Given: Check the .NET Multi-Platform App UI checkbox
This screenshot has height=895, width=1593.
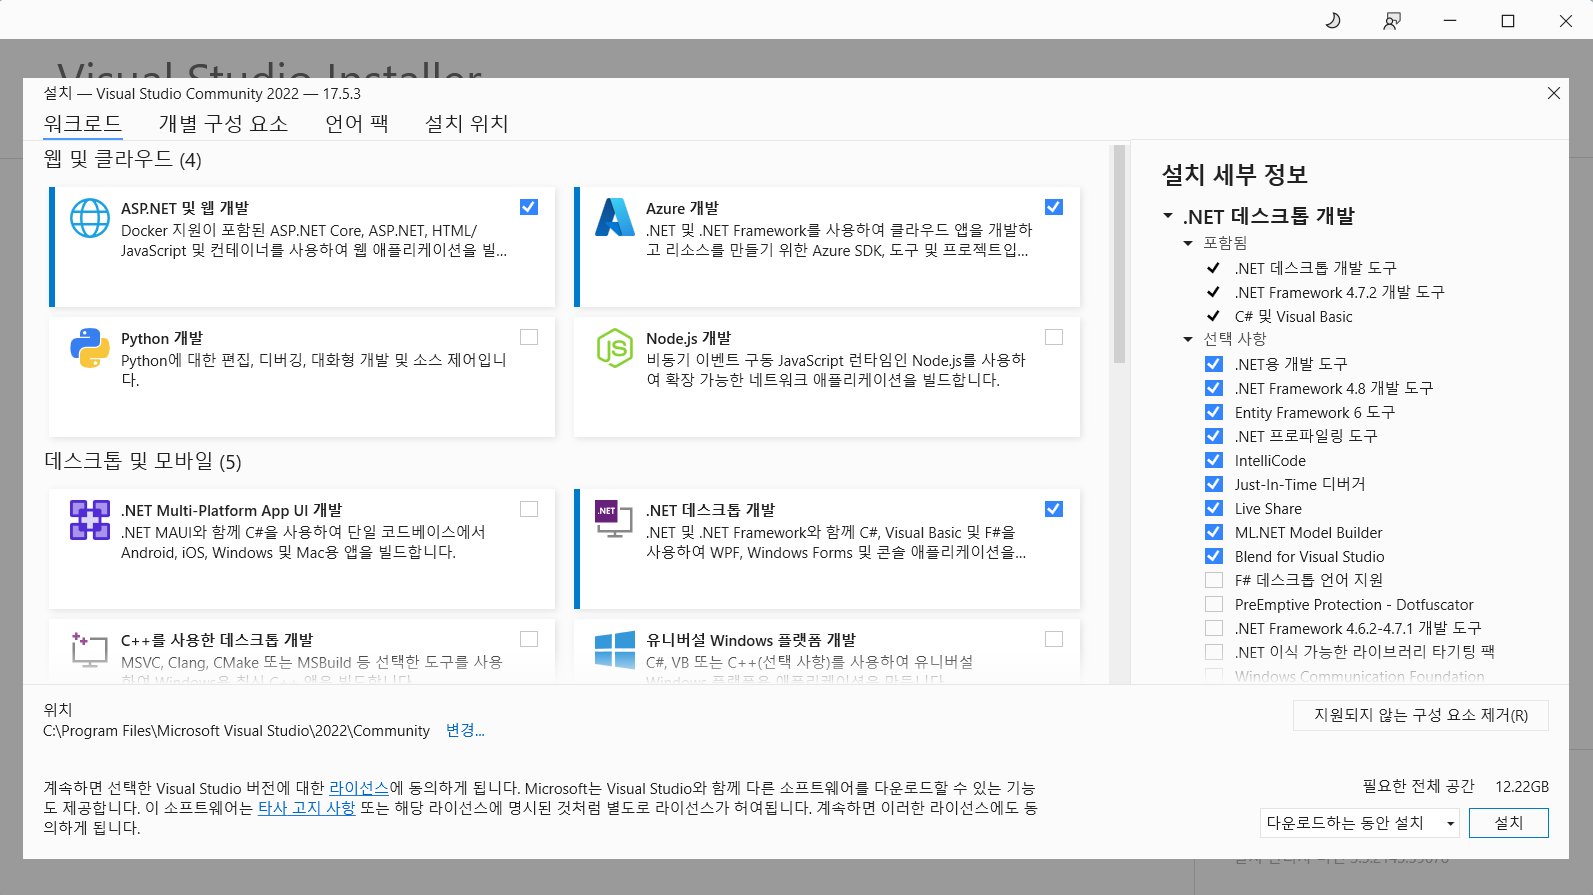Looking at the screenshot, I should [529, 509].
